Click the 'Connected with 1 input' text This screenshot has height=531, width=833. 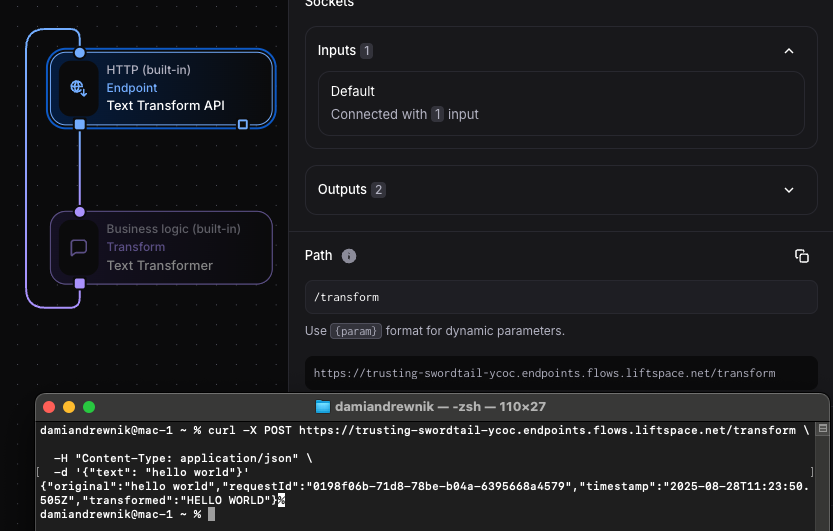[x=404, y=114]
